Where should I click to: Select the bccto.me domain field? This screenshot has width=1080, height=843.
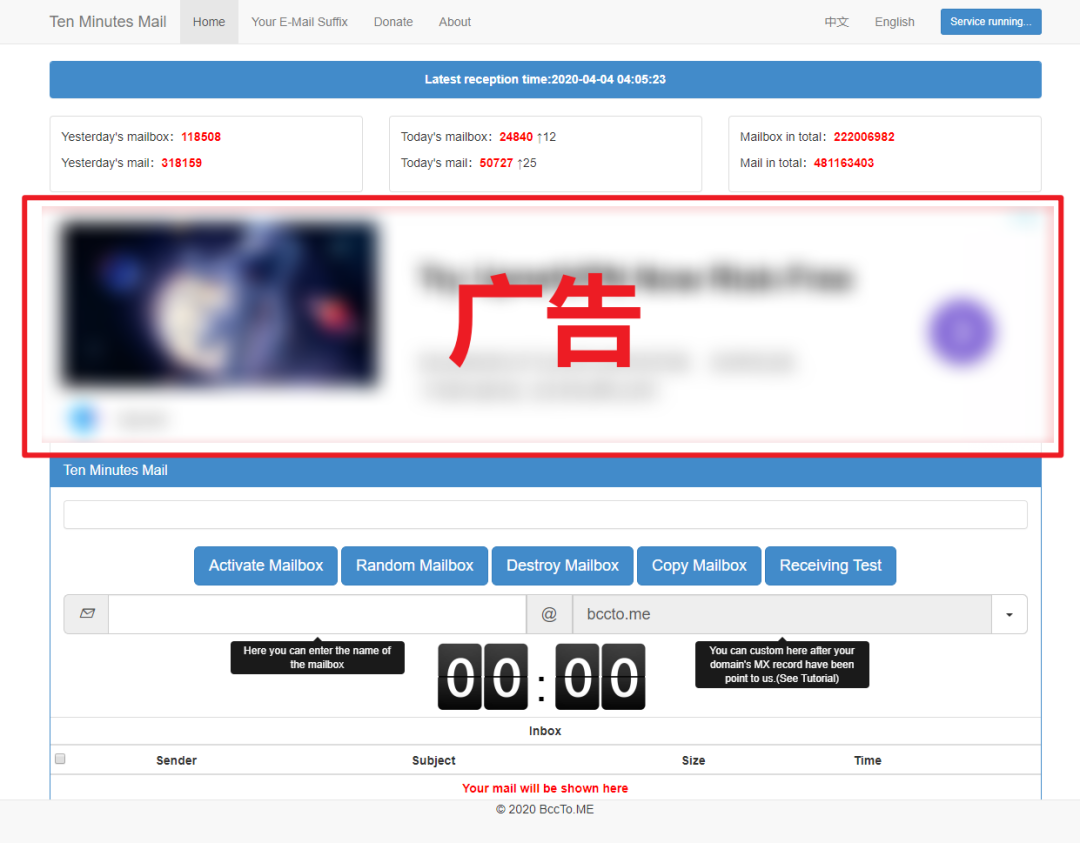pos(782,614)
